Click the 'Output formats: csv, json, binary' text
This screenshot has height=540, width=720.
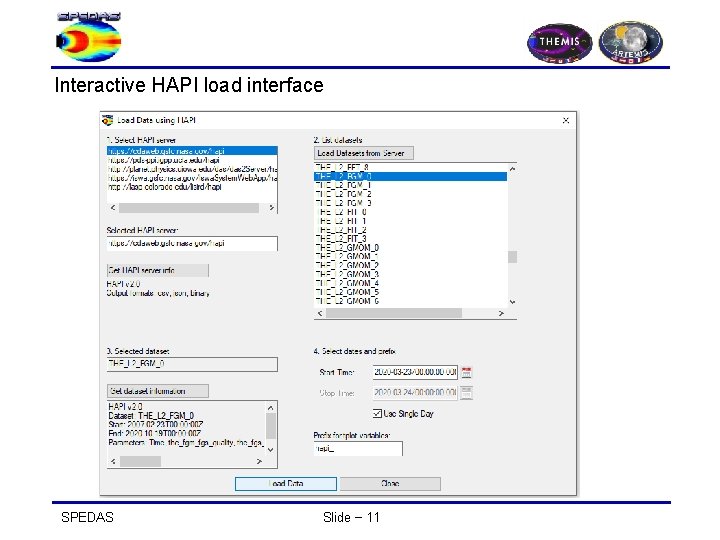click(x=158, y=293)
